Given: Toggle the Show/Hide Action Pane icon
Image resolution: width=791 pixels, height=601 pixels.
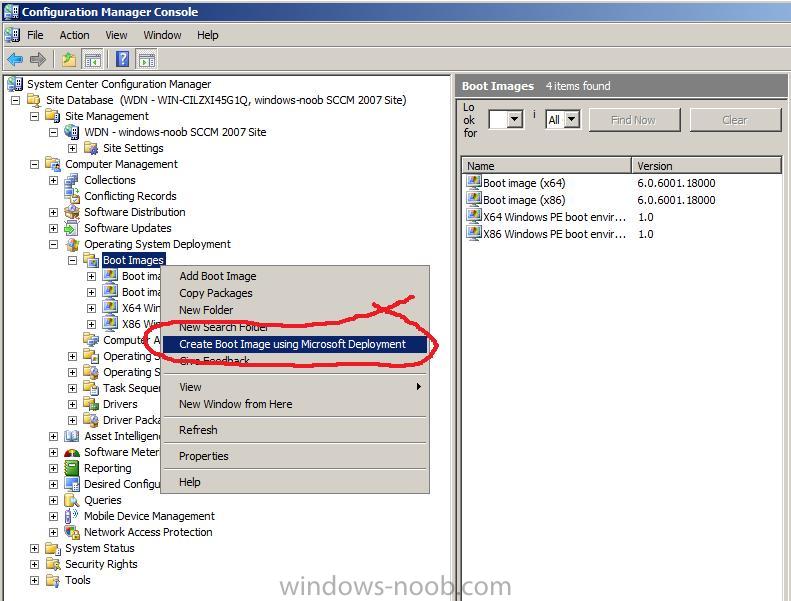Looking at the screenshot, I should pyautogui.click(x=147, y=60).
